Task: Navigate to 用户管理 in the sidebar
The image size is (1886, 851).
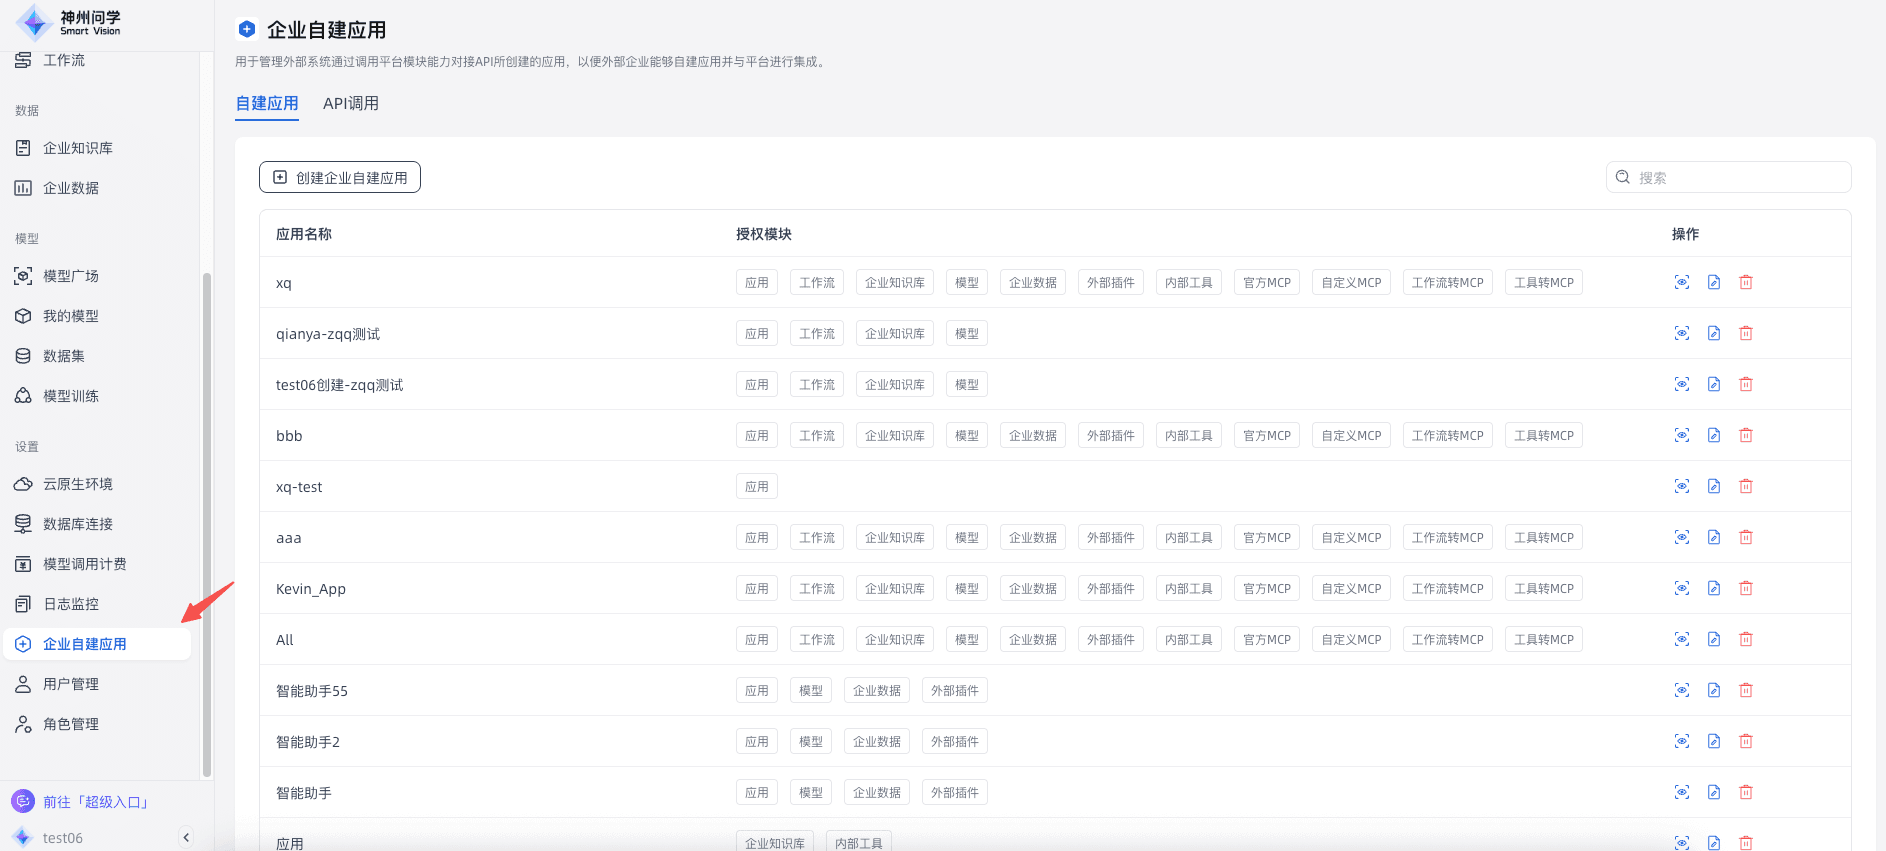Action: [x=71, y=684]
